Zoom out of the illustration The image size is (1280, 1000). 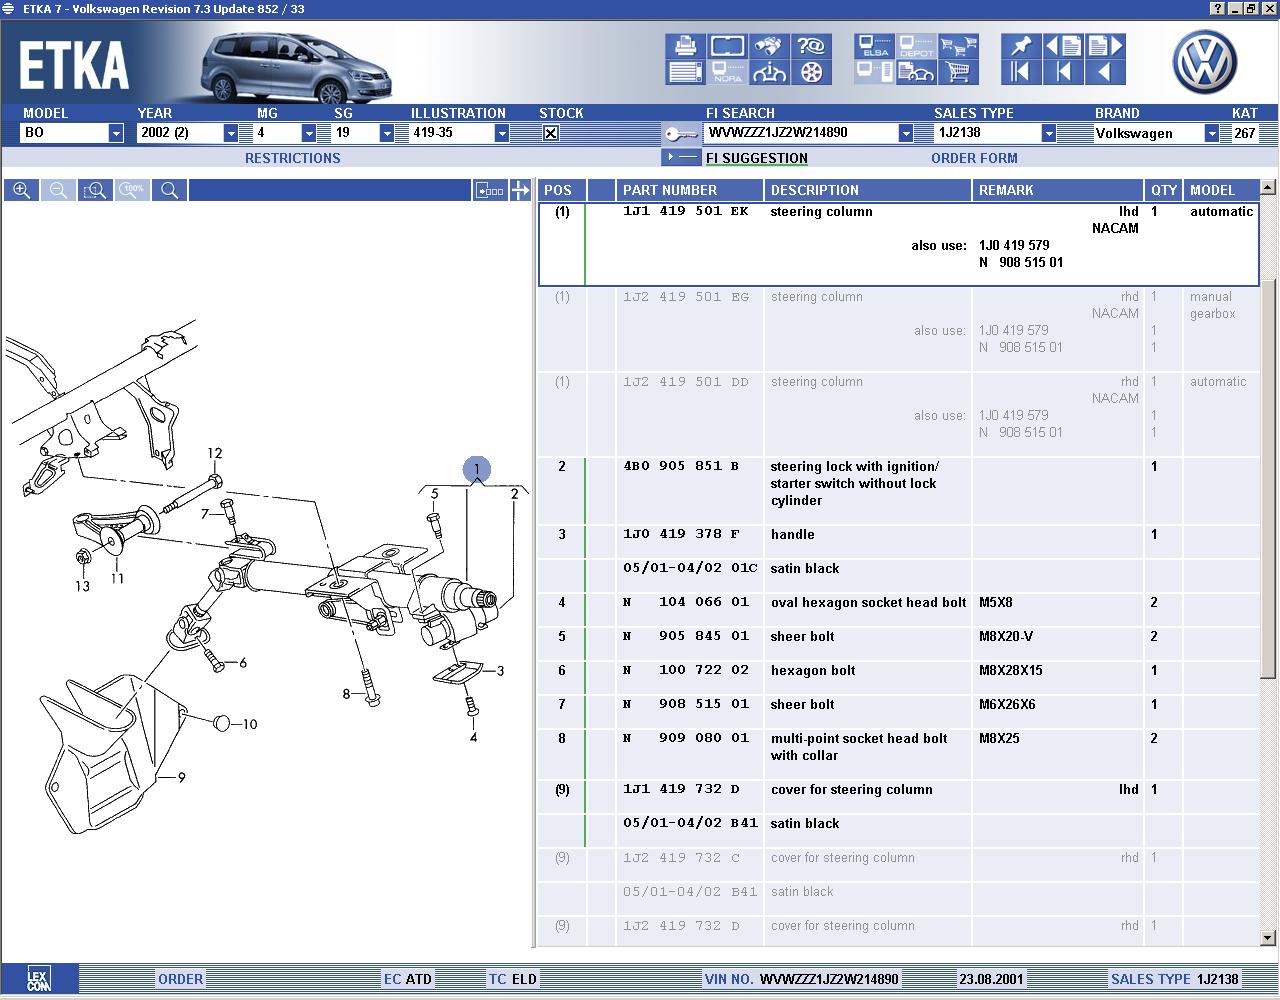pyautogui.click(x=58, y=190)
